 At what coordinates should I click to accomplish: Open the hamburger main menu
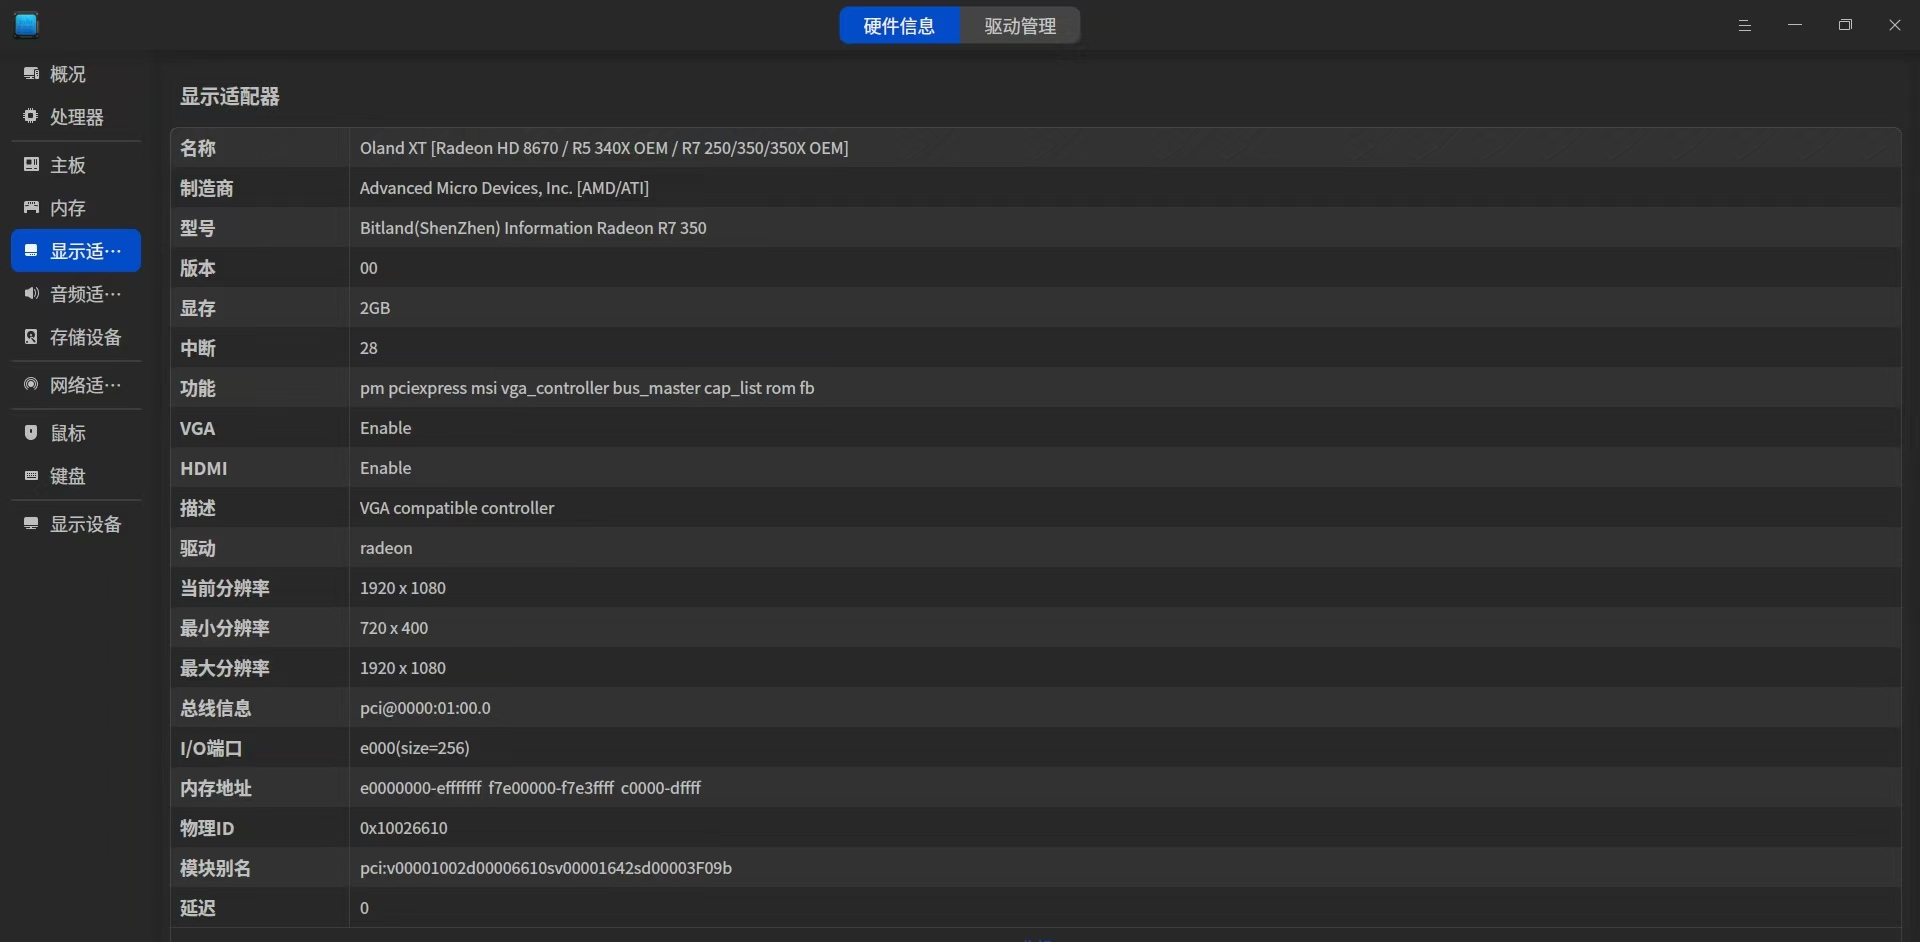1745,26
